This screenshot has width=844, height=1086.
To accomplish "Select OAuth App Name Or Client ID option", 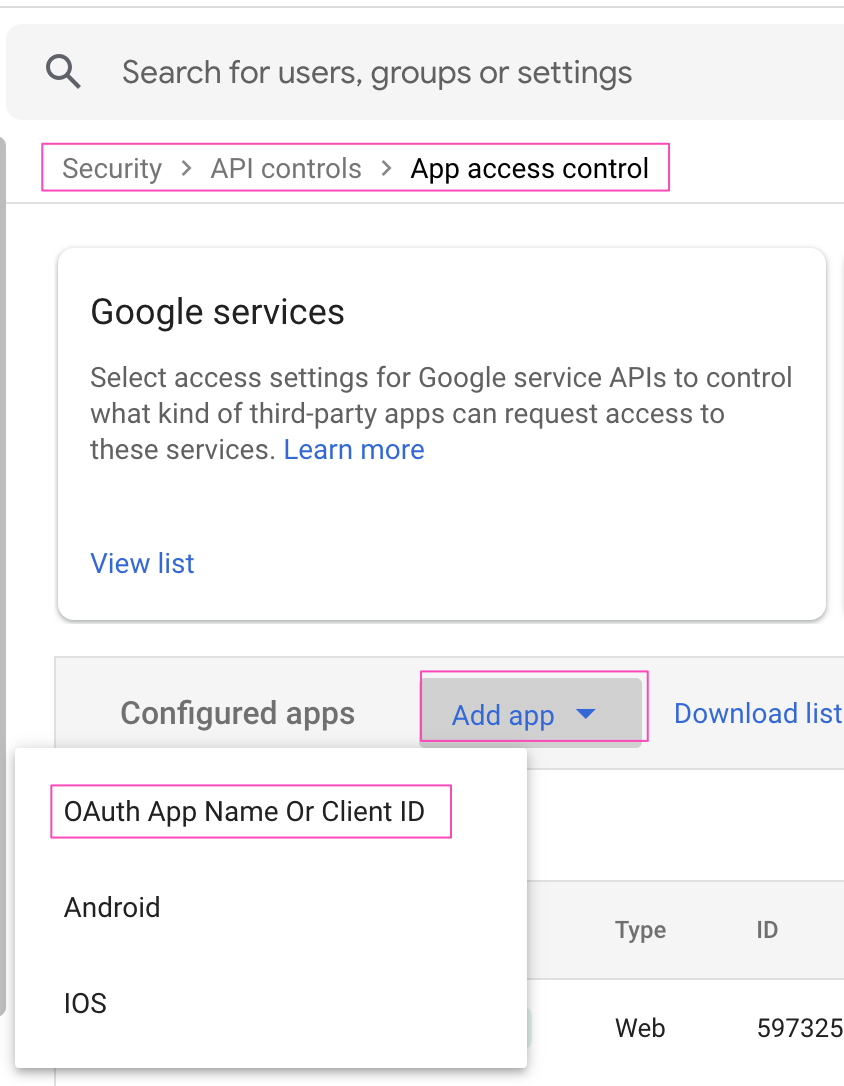I will 249,811.
